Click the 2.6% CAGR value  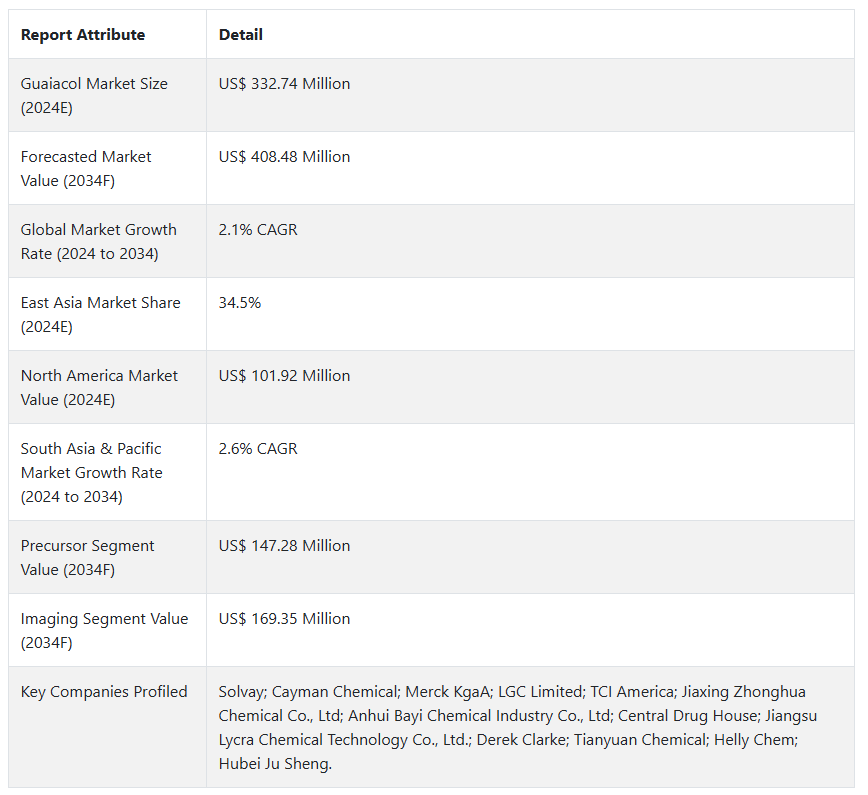tap(258, 449)
